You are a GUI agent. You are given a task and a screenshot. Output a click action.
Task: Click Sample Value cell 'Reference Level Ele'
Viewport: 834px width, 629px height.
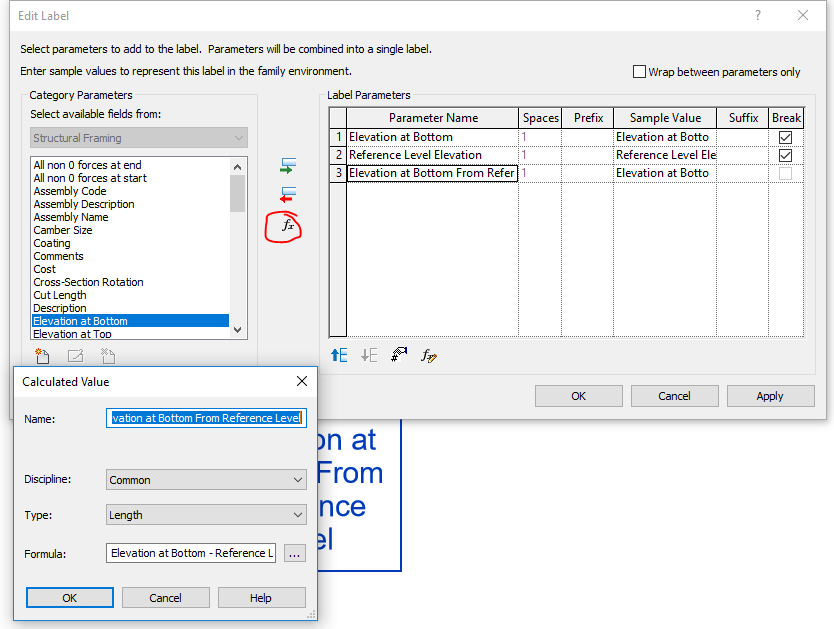[x=665, y=155]
